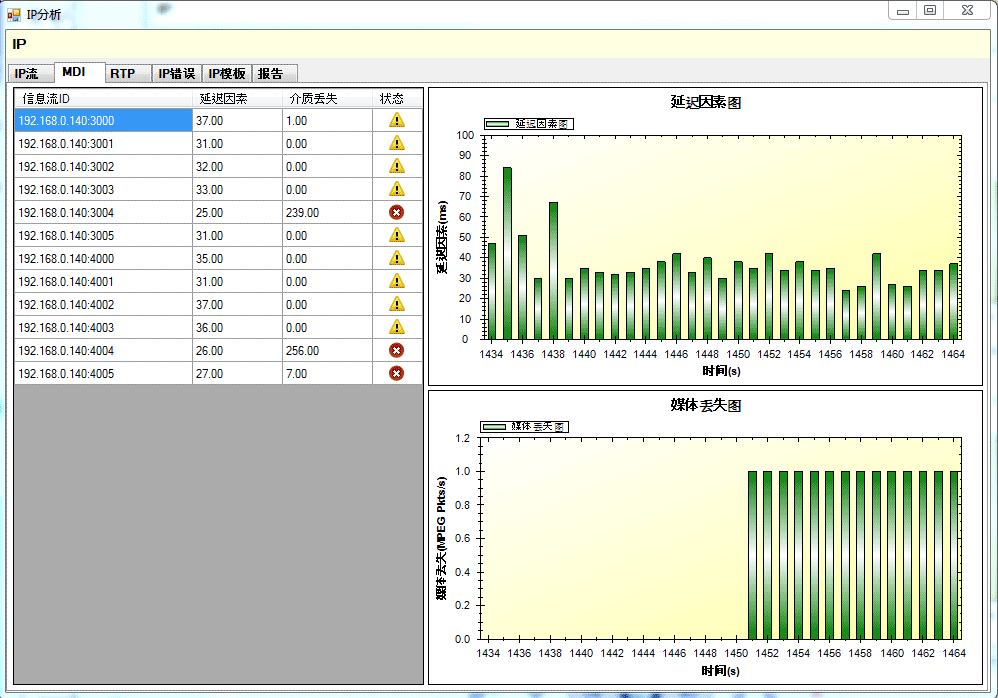Screen dimensions: 998x698
Task: Switch to the IP流 tab
Action: pos(27,74)
